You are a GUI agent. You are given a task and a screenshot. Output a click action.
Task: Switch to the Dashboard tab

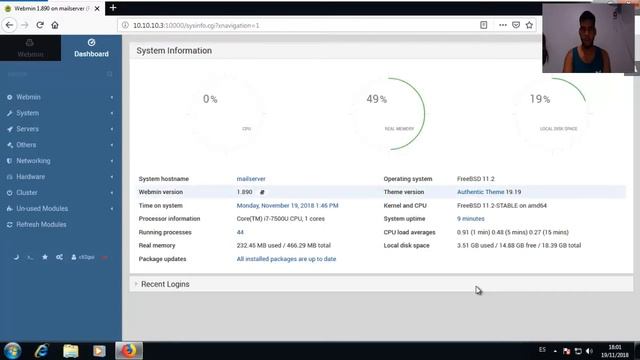click(x=91, y=48)
